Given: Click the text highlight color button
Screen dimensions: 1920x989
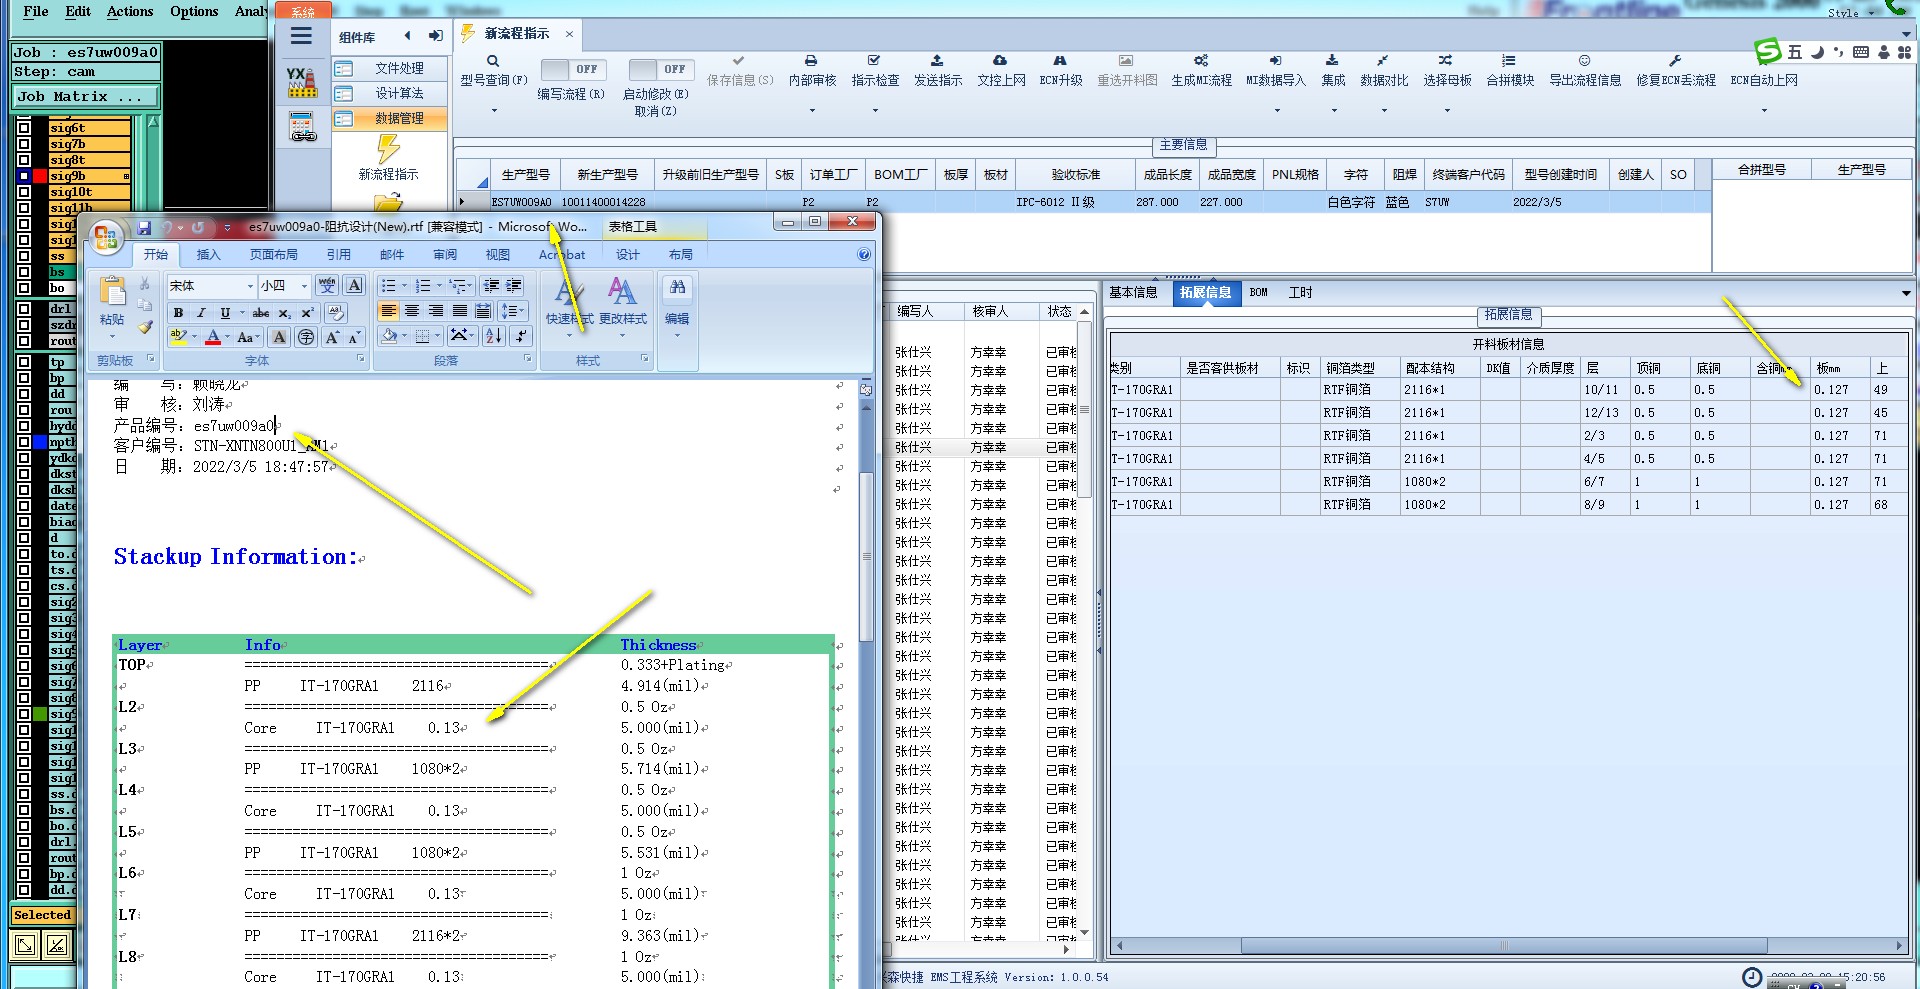Looking at the screenshot, I should tap(179, 337).
